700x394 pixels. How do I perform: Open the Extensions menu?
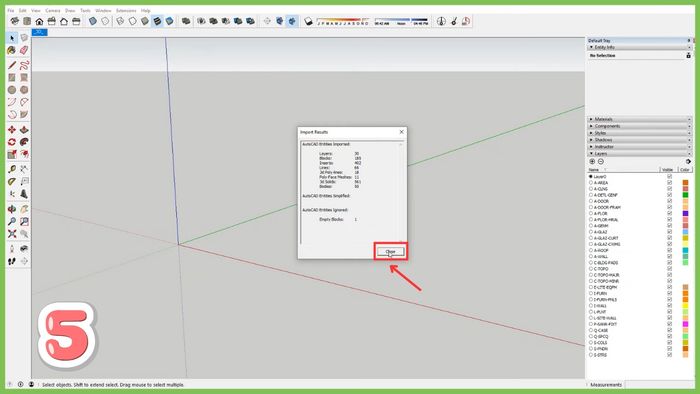click(126, 10)
